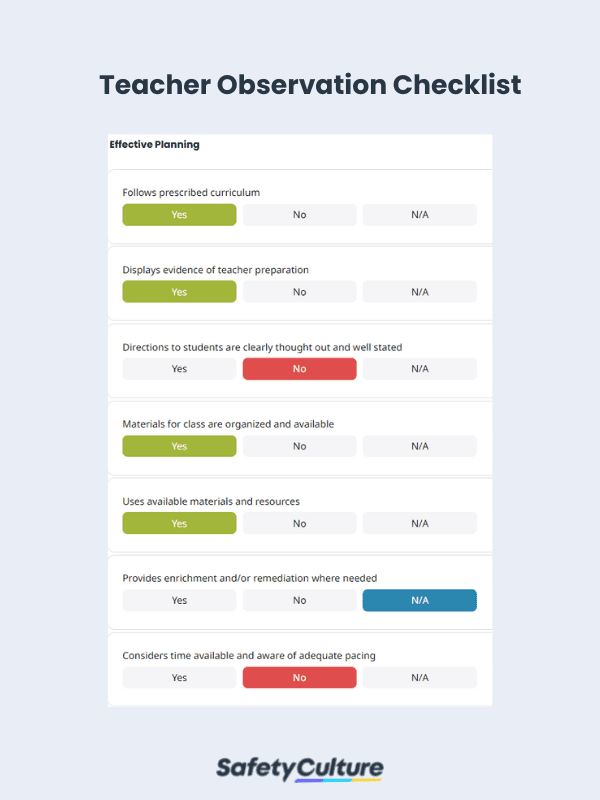The height and width of the screenshot is (800, 600).
Task: Select Yes for Considers time and adequate pacing
Action: [178, 677]
